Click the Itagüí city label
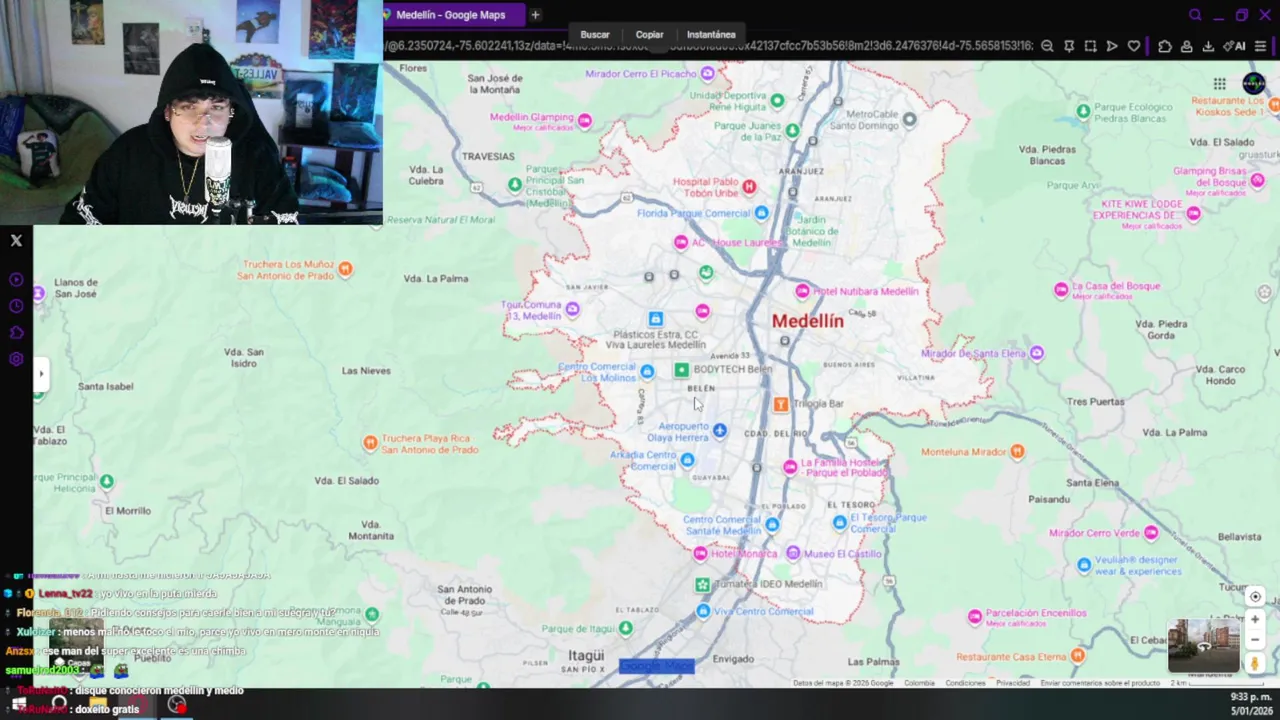Screen dimensions: 1280x720 pyautogui.click(x=586, y=656)
